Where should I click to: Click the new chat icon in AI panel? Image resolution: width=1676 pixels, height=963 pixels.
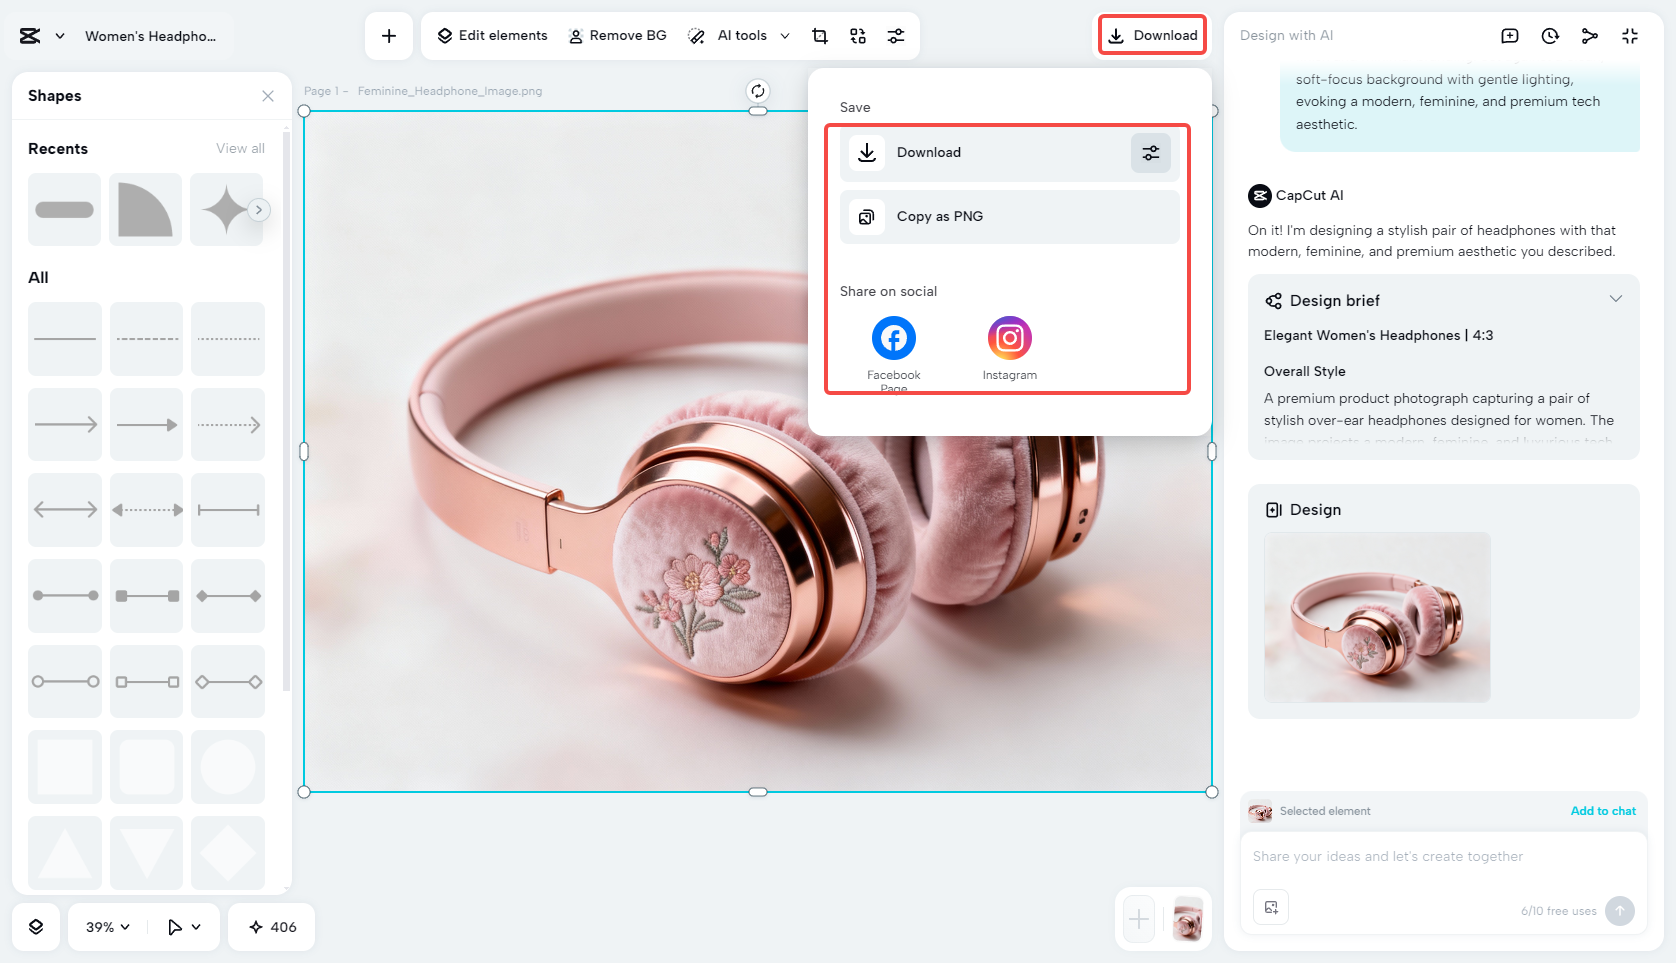pos(1510,35)
